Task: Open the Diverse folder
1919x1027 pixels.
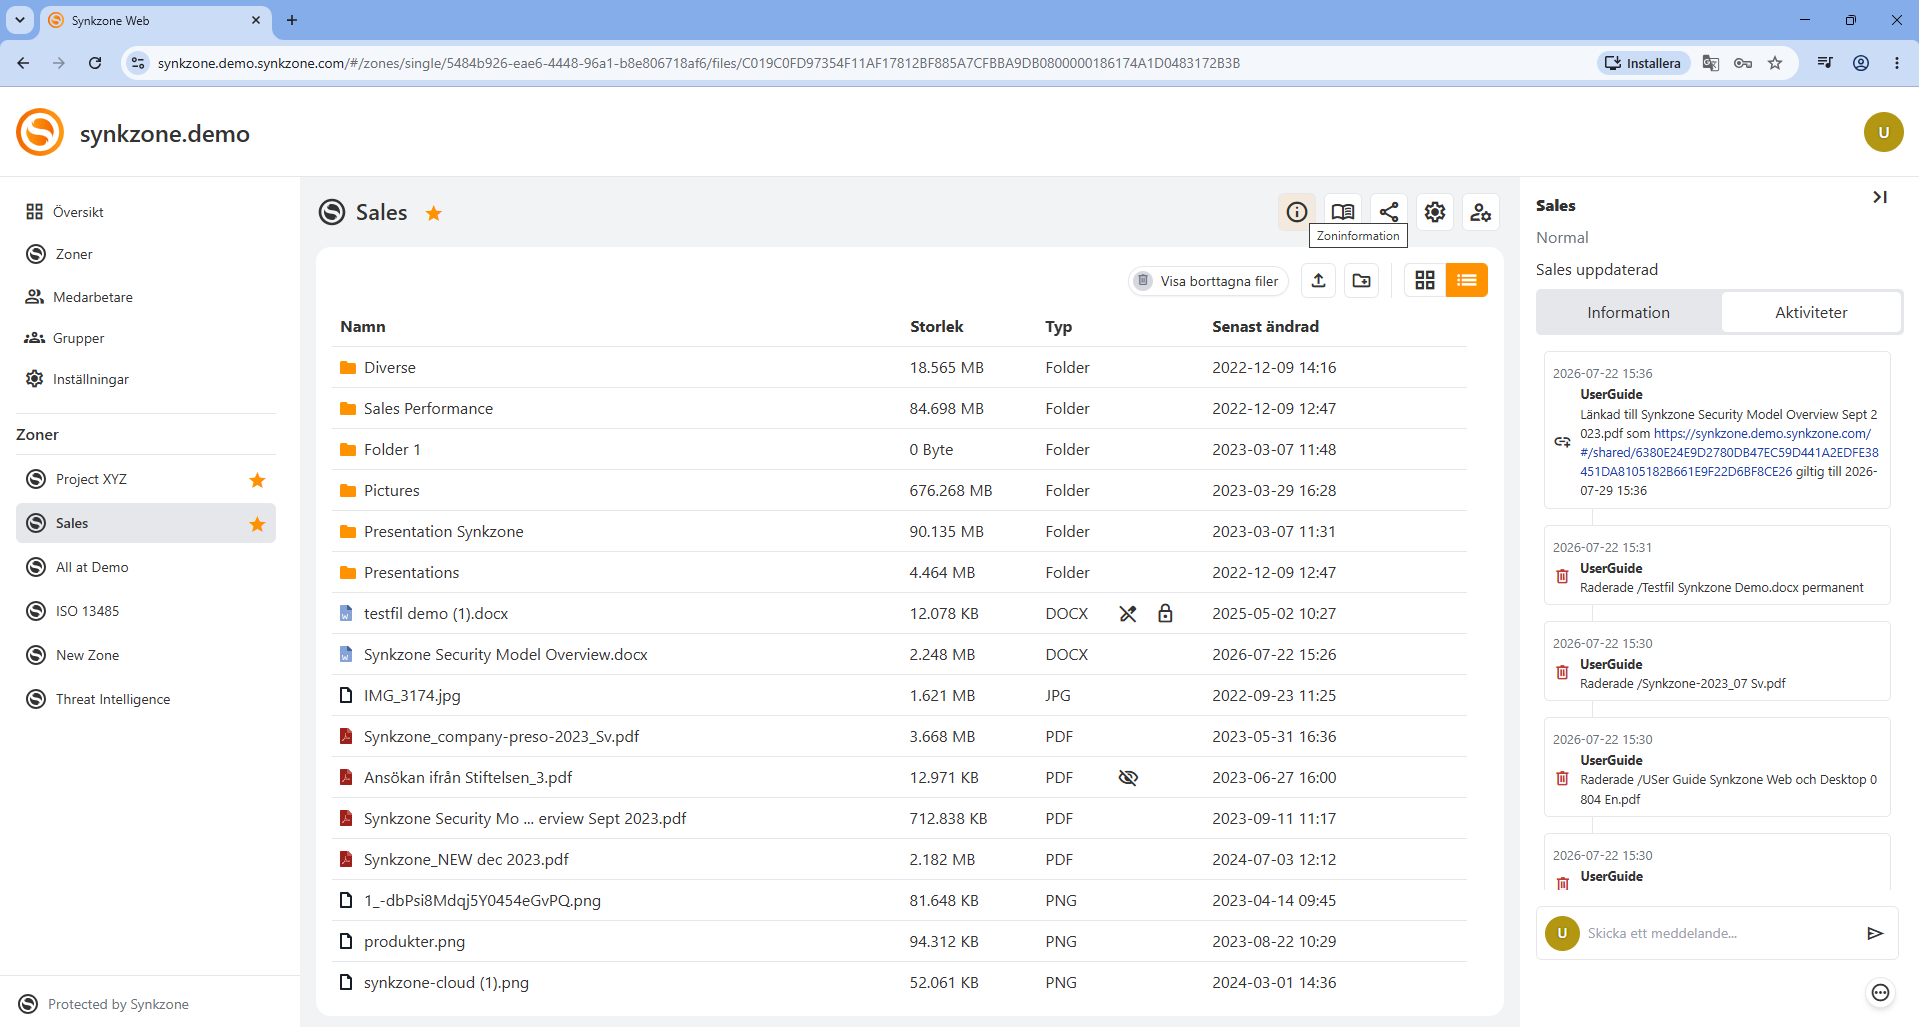Action: click(x=390, y=368)
